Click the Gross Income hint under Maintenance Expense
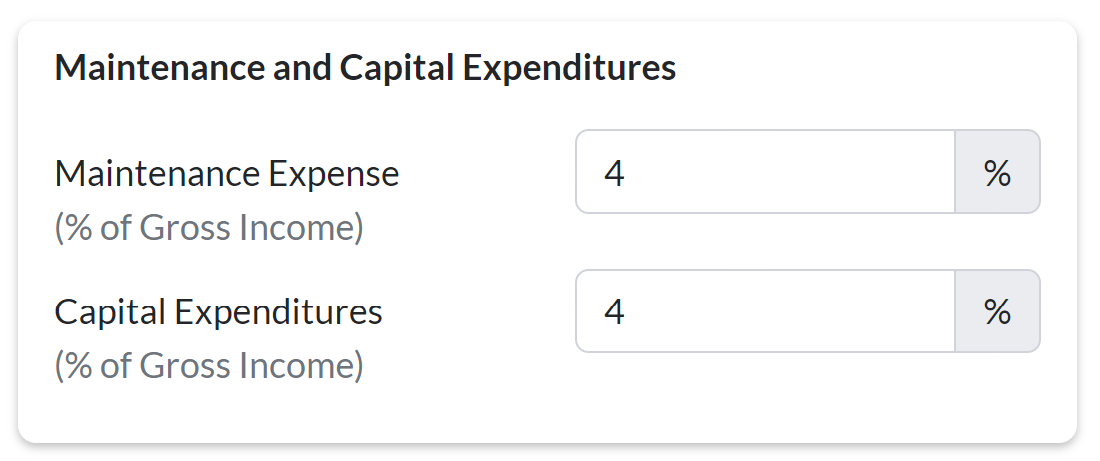This screenshot has width=1100, height=461. coord(209,229)
